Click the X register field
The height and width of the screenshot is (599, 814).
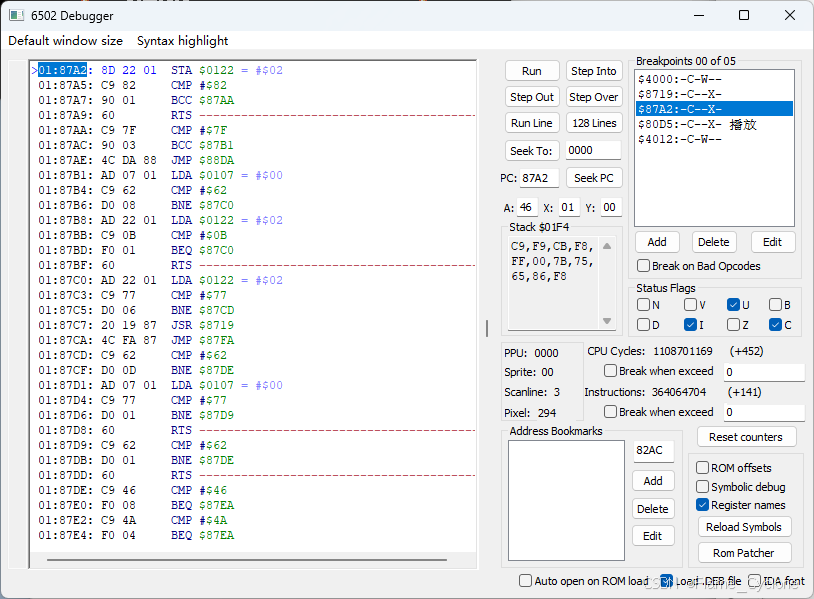coord(569,208)
